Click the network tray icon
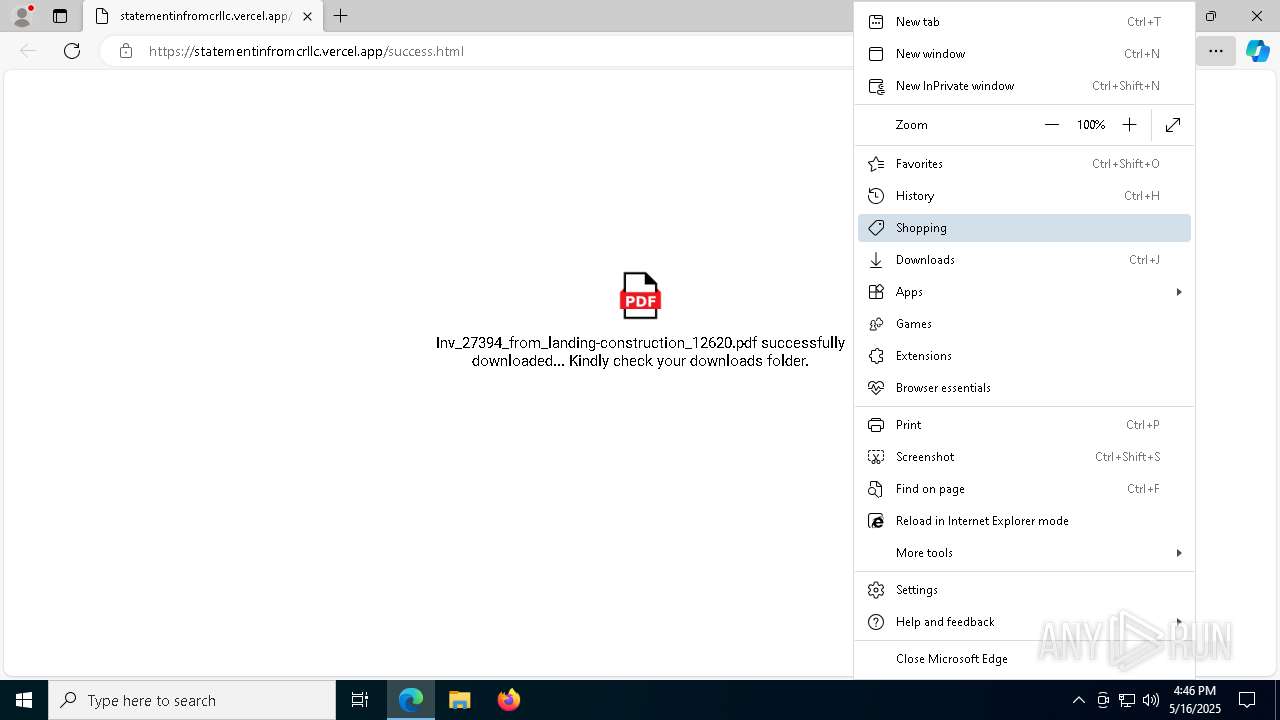 pos(1127,700)
